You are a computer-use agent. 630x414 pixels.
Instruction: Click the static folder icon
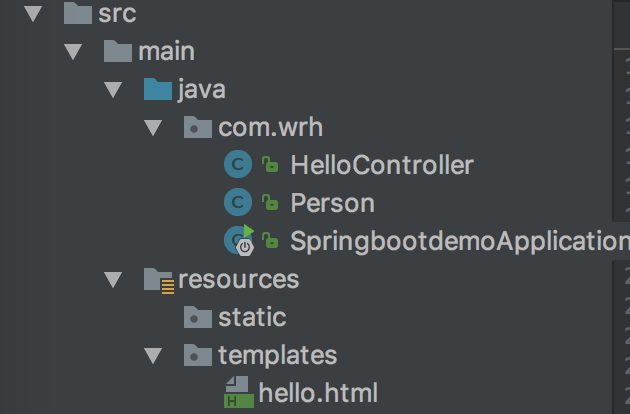coord(198,317)
